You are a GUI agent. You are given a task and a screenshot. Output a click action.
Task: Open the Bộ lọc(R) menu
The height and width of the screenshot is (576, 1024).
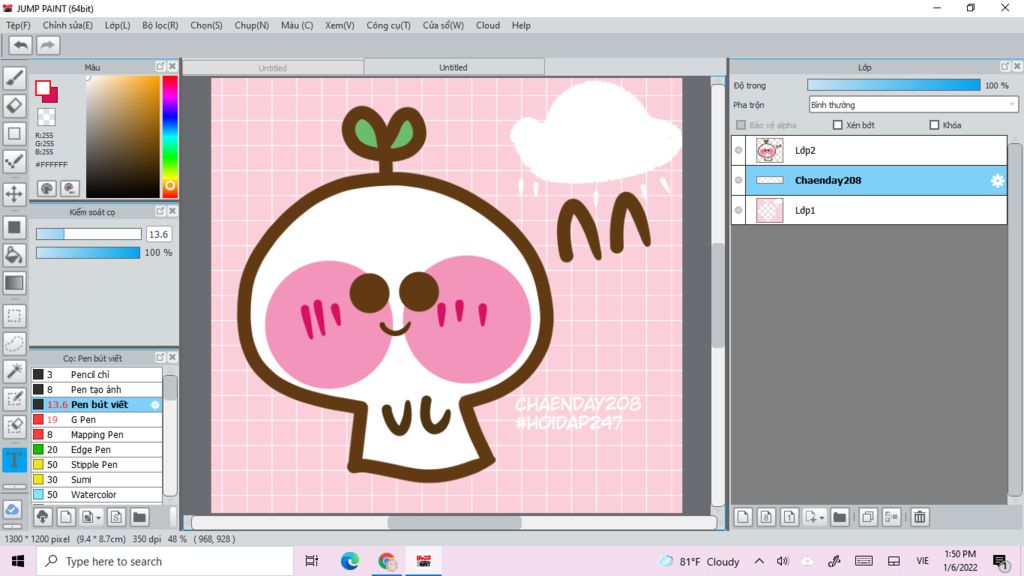(160, 25)
